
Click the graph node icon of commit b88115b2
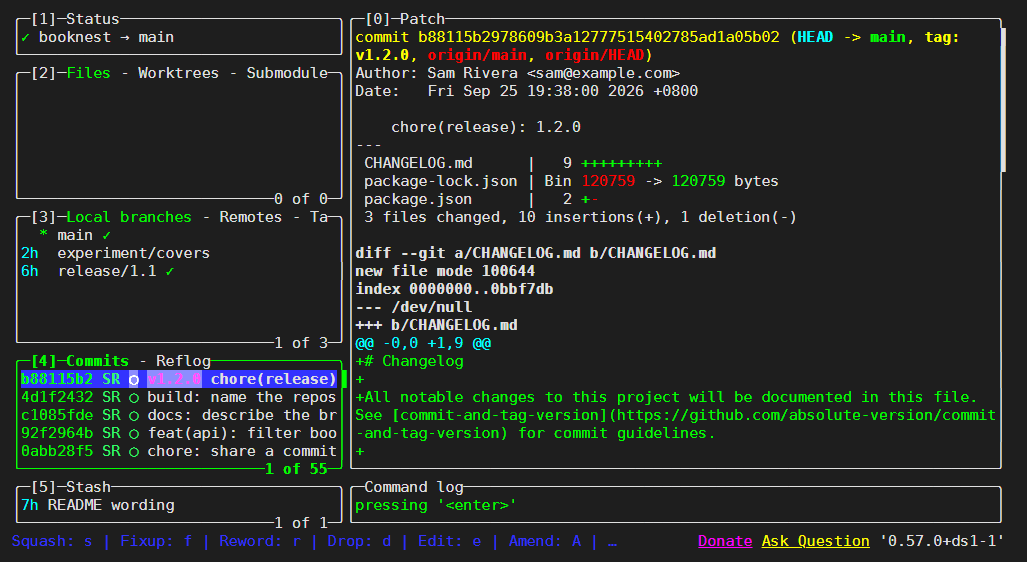pos(134,379)
